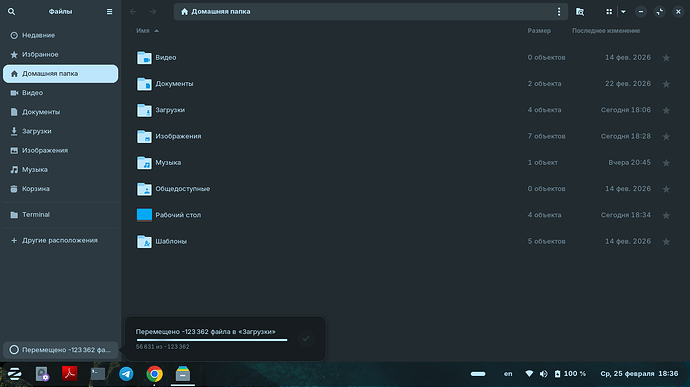Open the Wi-Fi network indicator

coord(529,374)
